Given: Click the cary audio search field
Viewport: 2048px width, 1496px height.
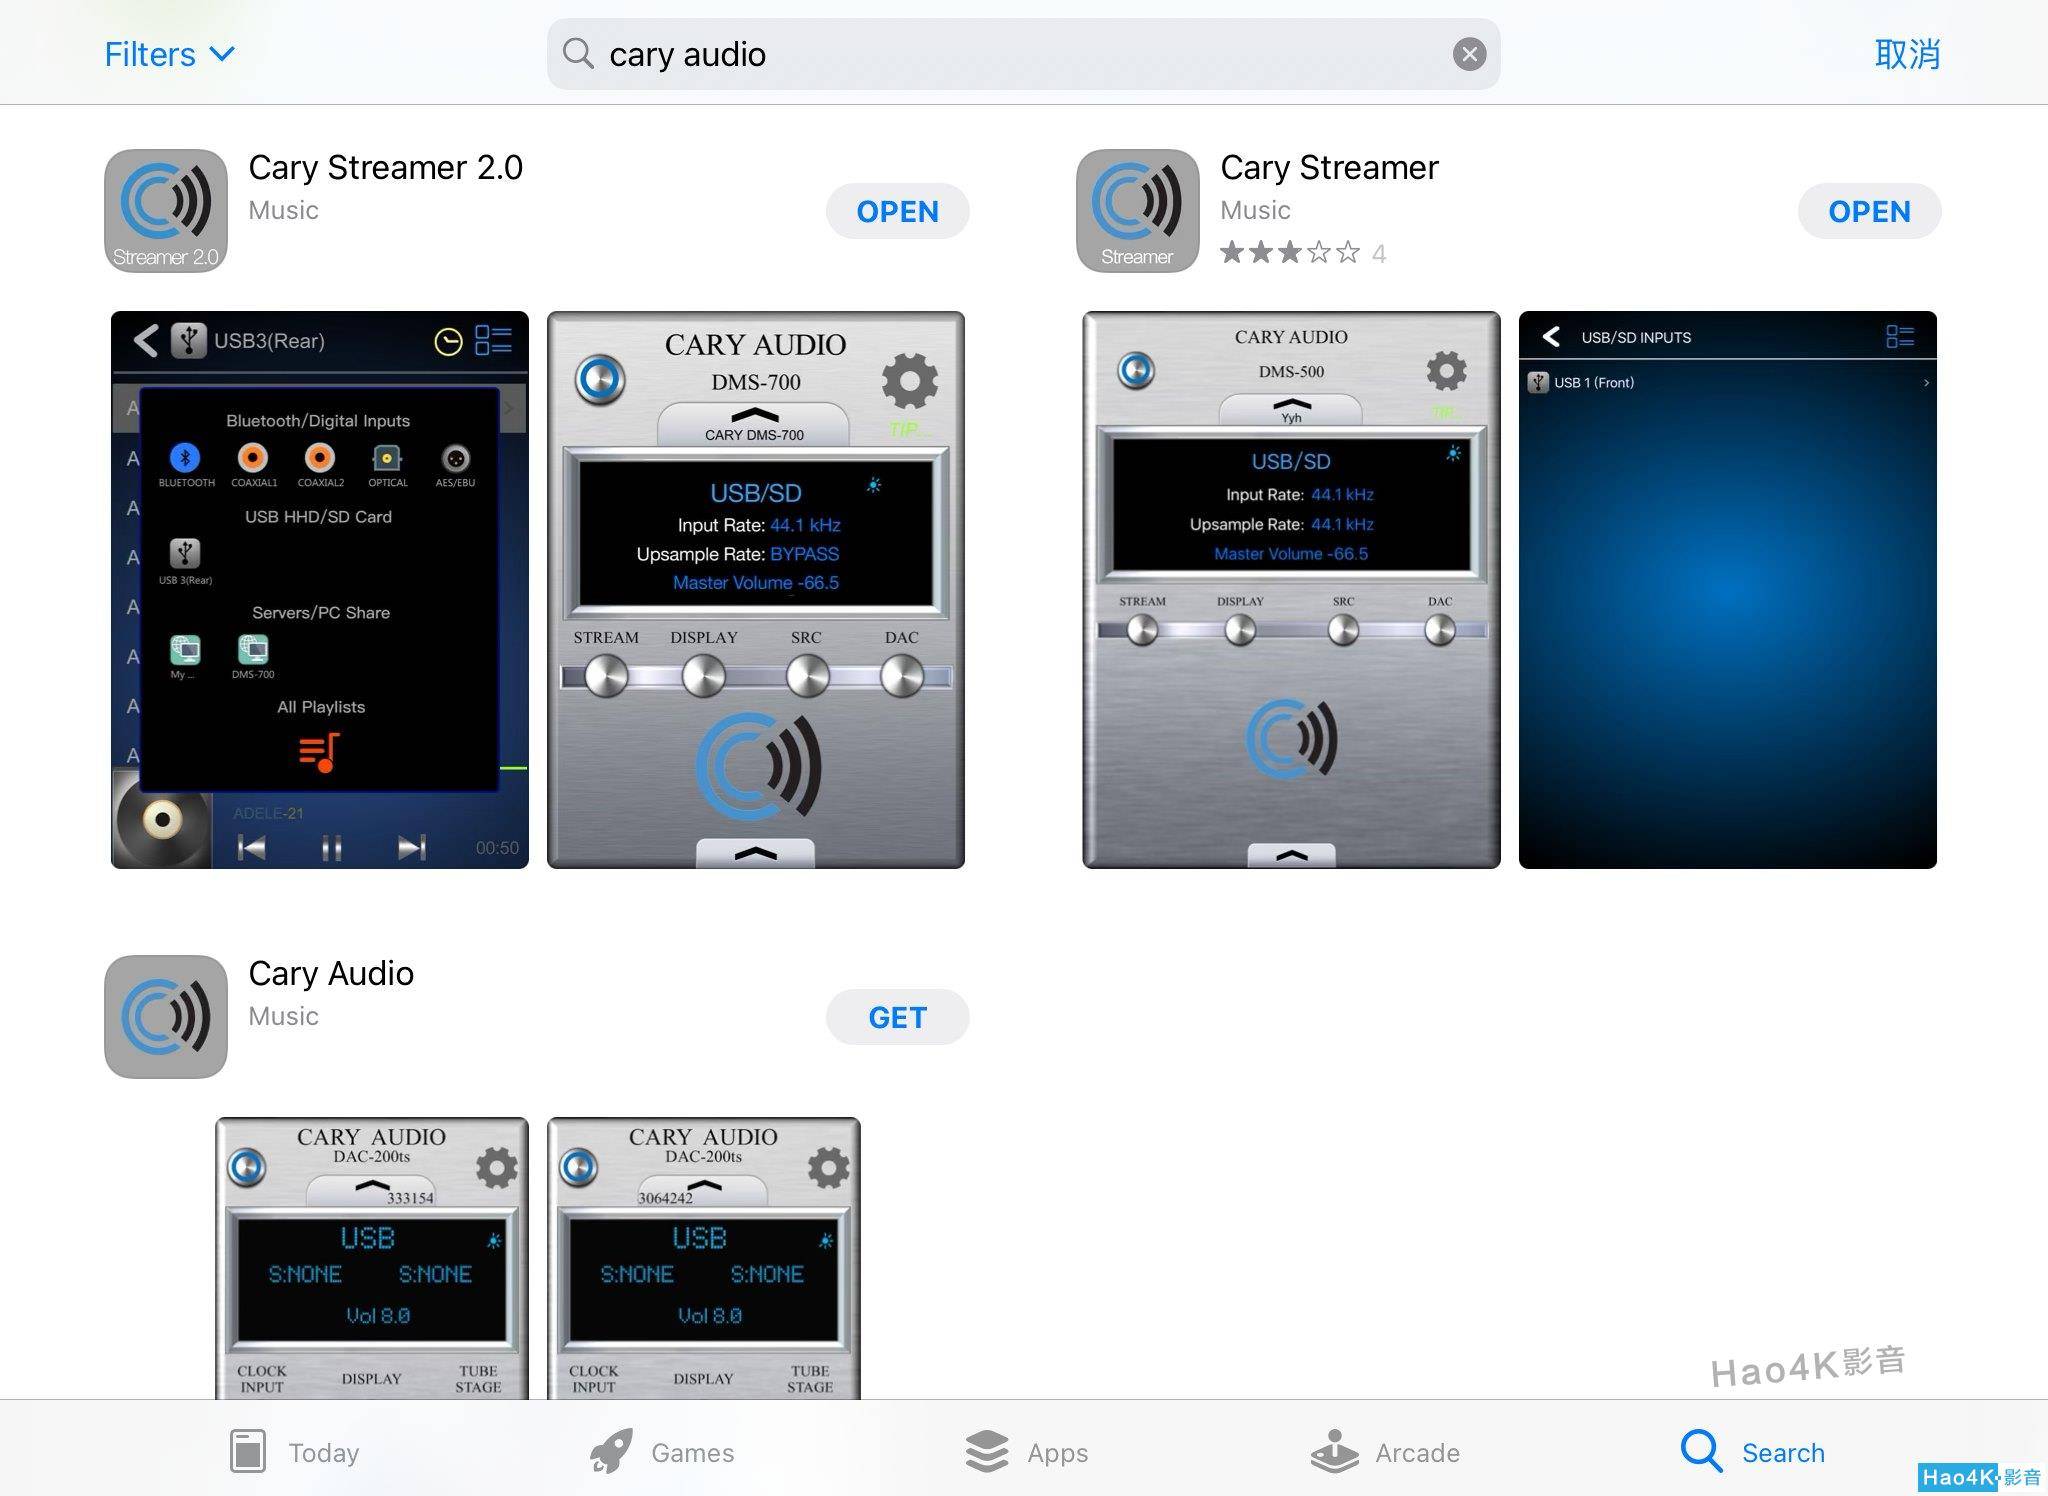Looking at the screenshot, I should [x=1023, y=54].
